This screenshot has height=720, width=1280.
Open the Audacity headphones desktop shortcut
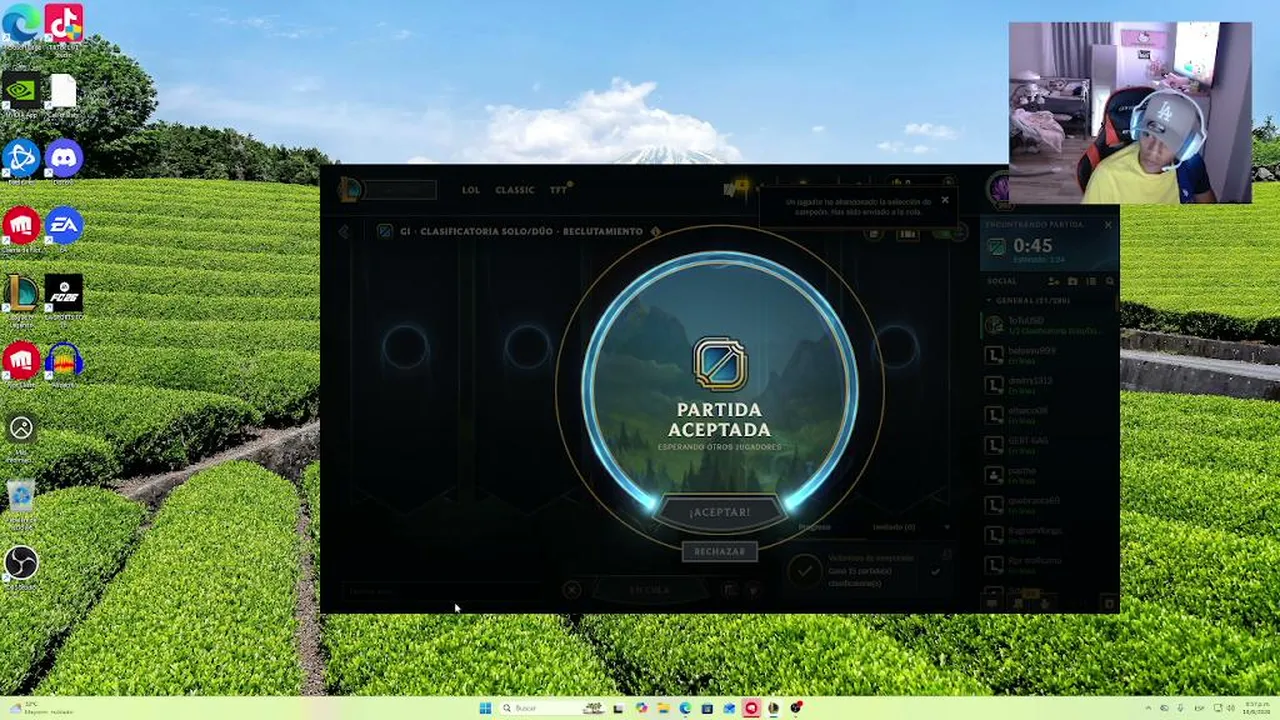(63, 362)
